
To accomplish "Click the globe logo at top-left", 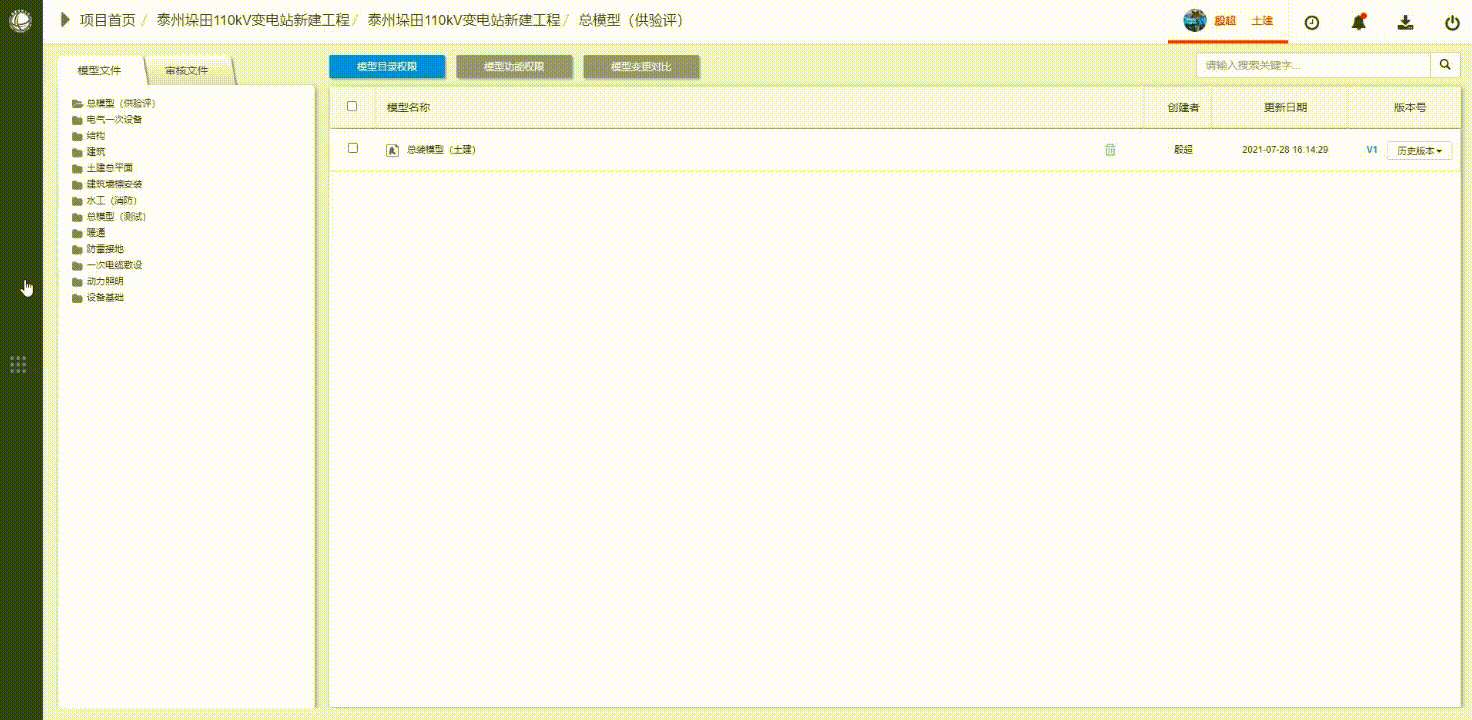I will tap(20, 20).
